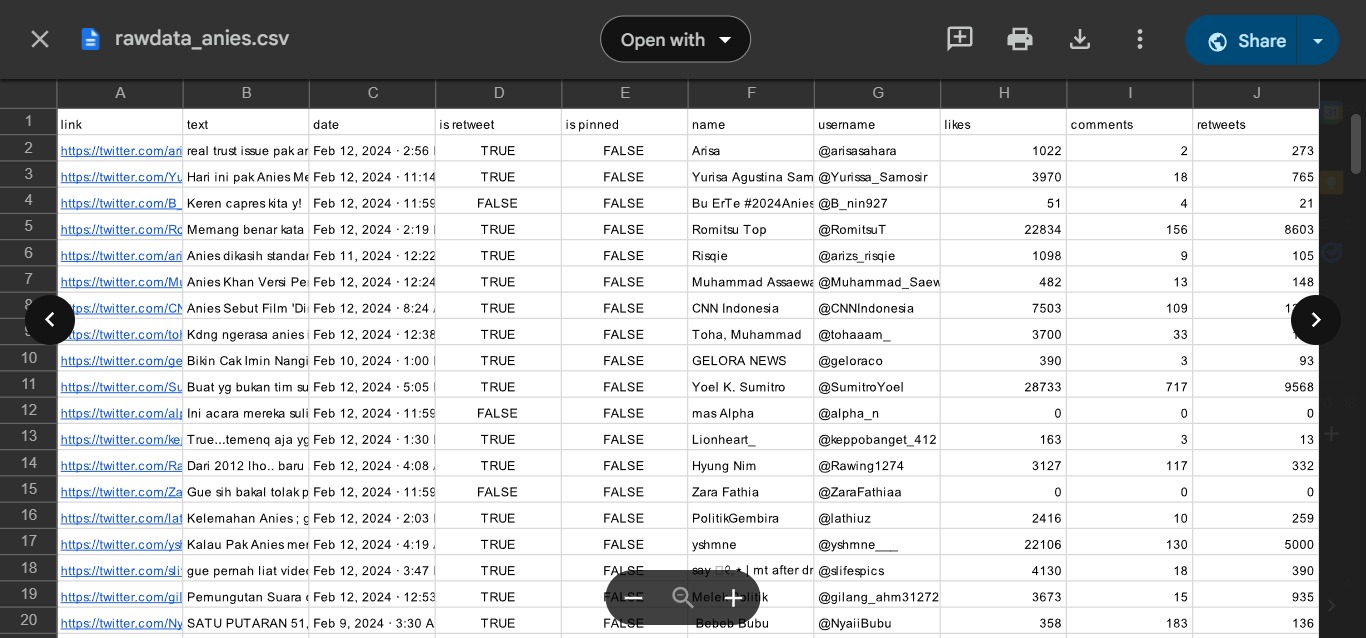Select row 5 header
The image size is (1366, 638).
pyautogui.click(x=29, y=226)
